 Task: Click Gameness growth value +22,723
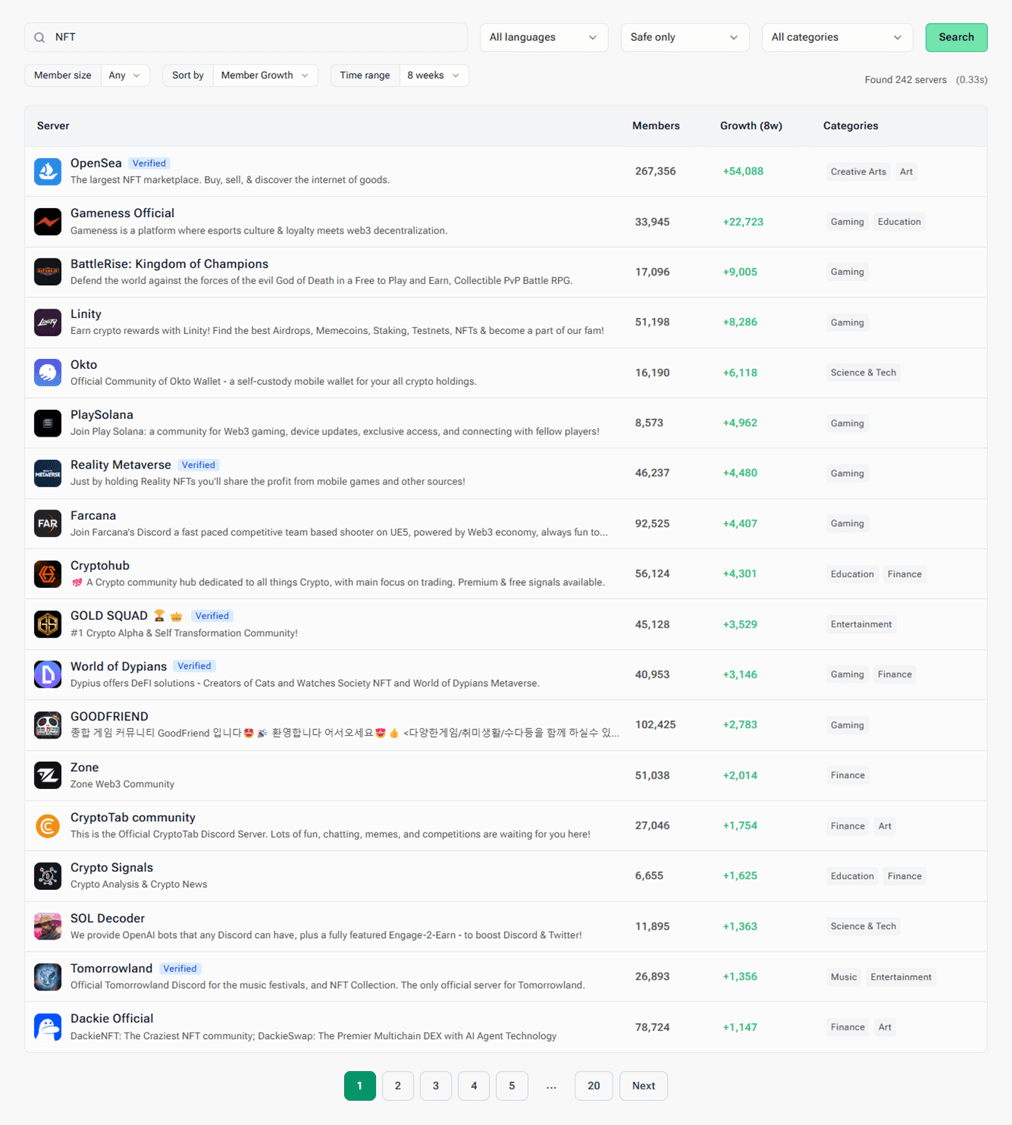(743, 222)
